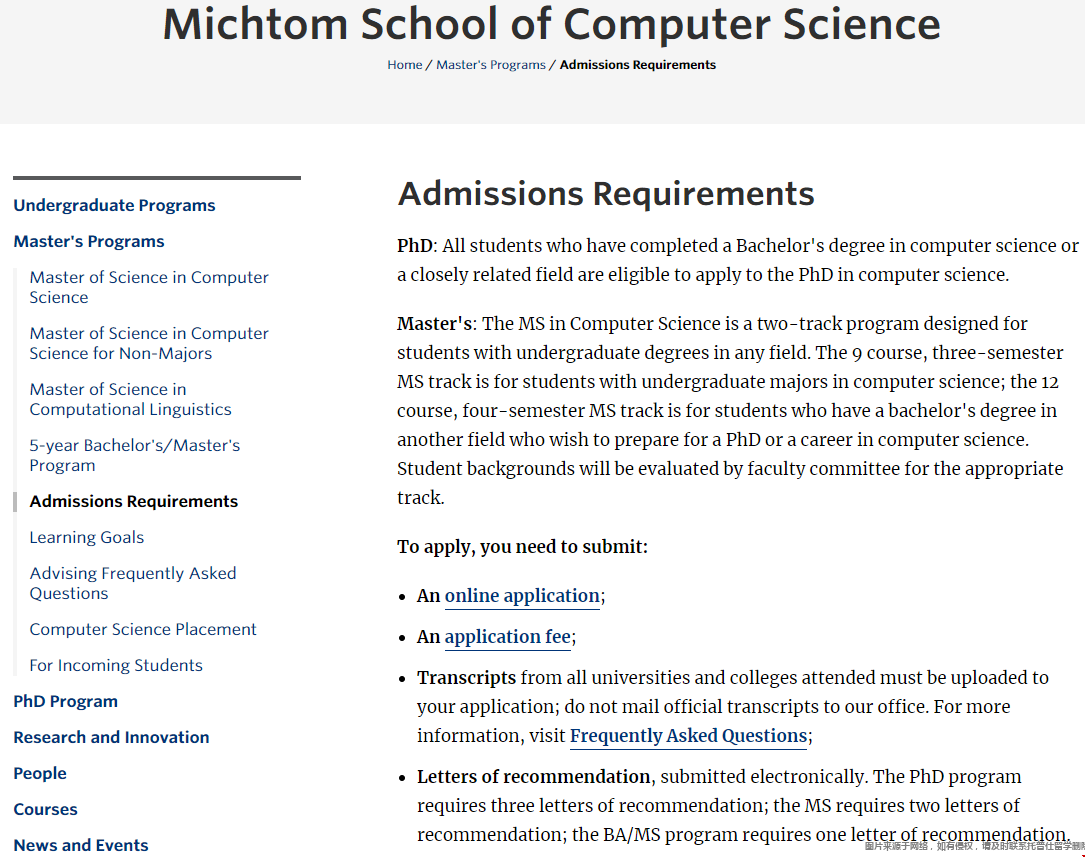Open Advising Frequently Asked Questions link
1085x857 pixels.
pos(133,583)
